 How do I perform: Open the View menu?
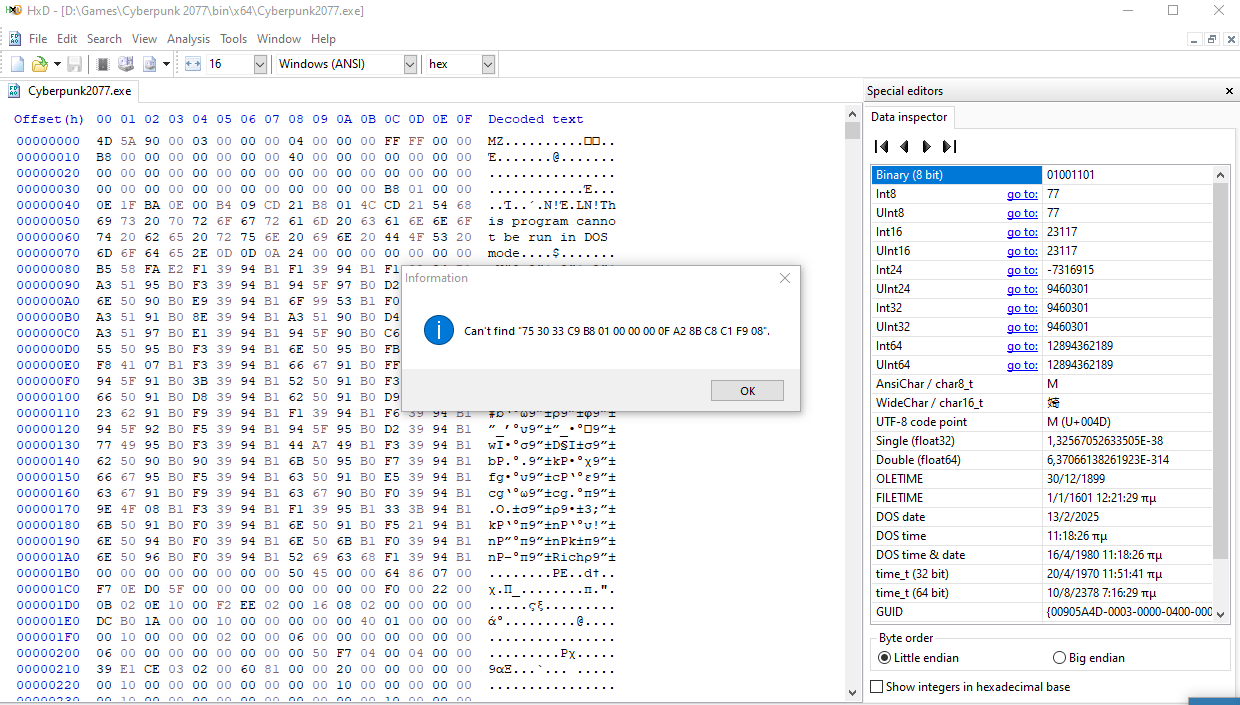click(144, 39)
